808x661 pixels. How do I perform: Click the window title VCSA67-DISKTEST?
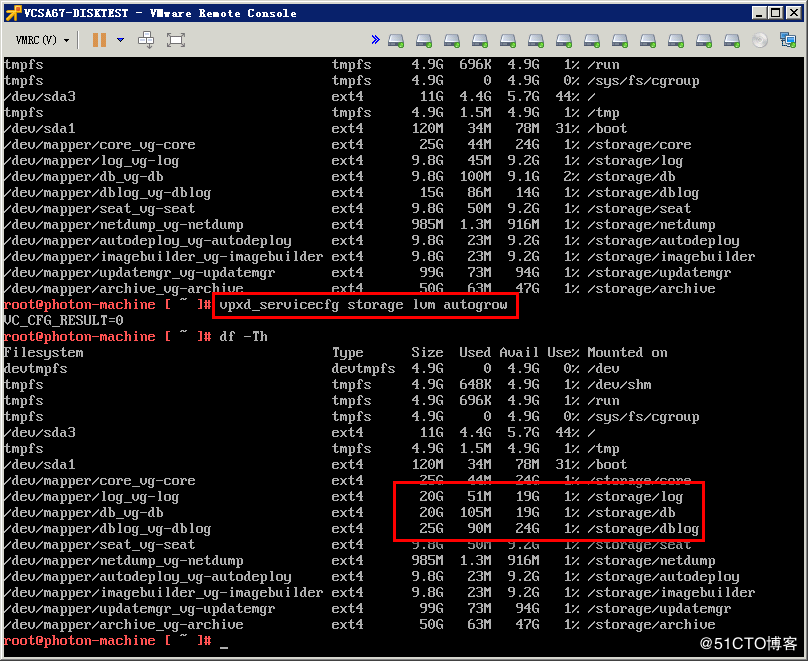pos(76,13)
